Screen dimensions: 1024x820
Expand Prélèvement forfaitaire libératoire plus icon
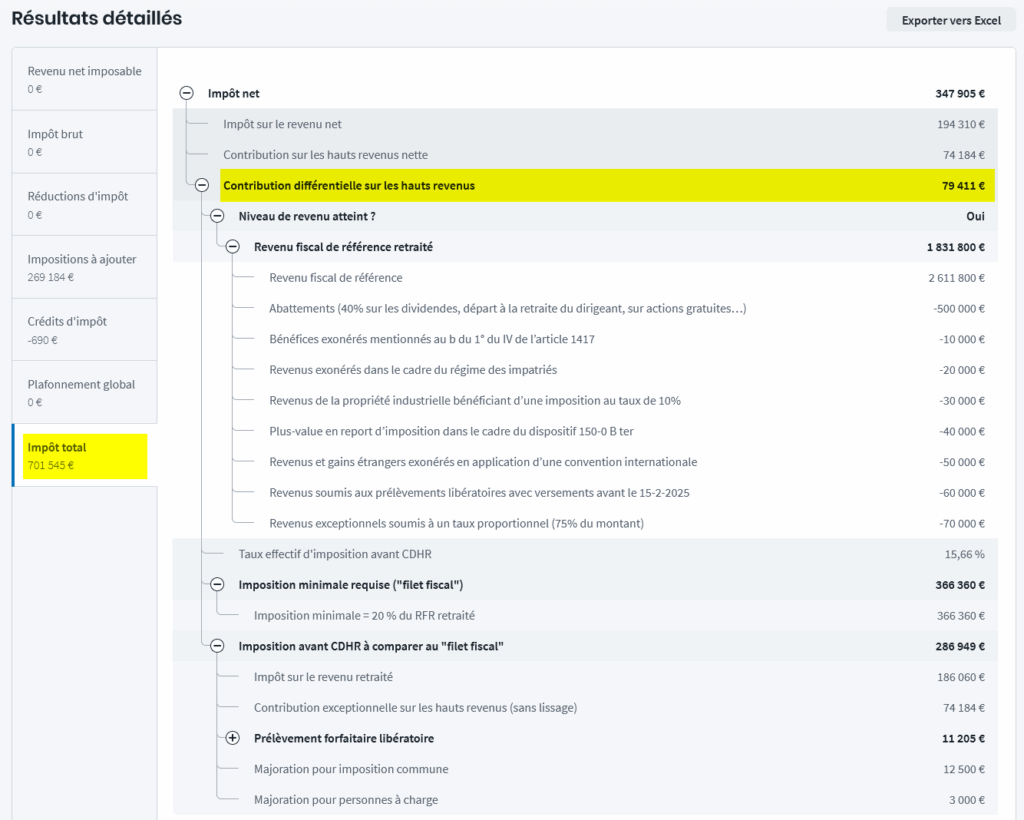(233, 739)
